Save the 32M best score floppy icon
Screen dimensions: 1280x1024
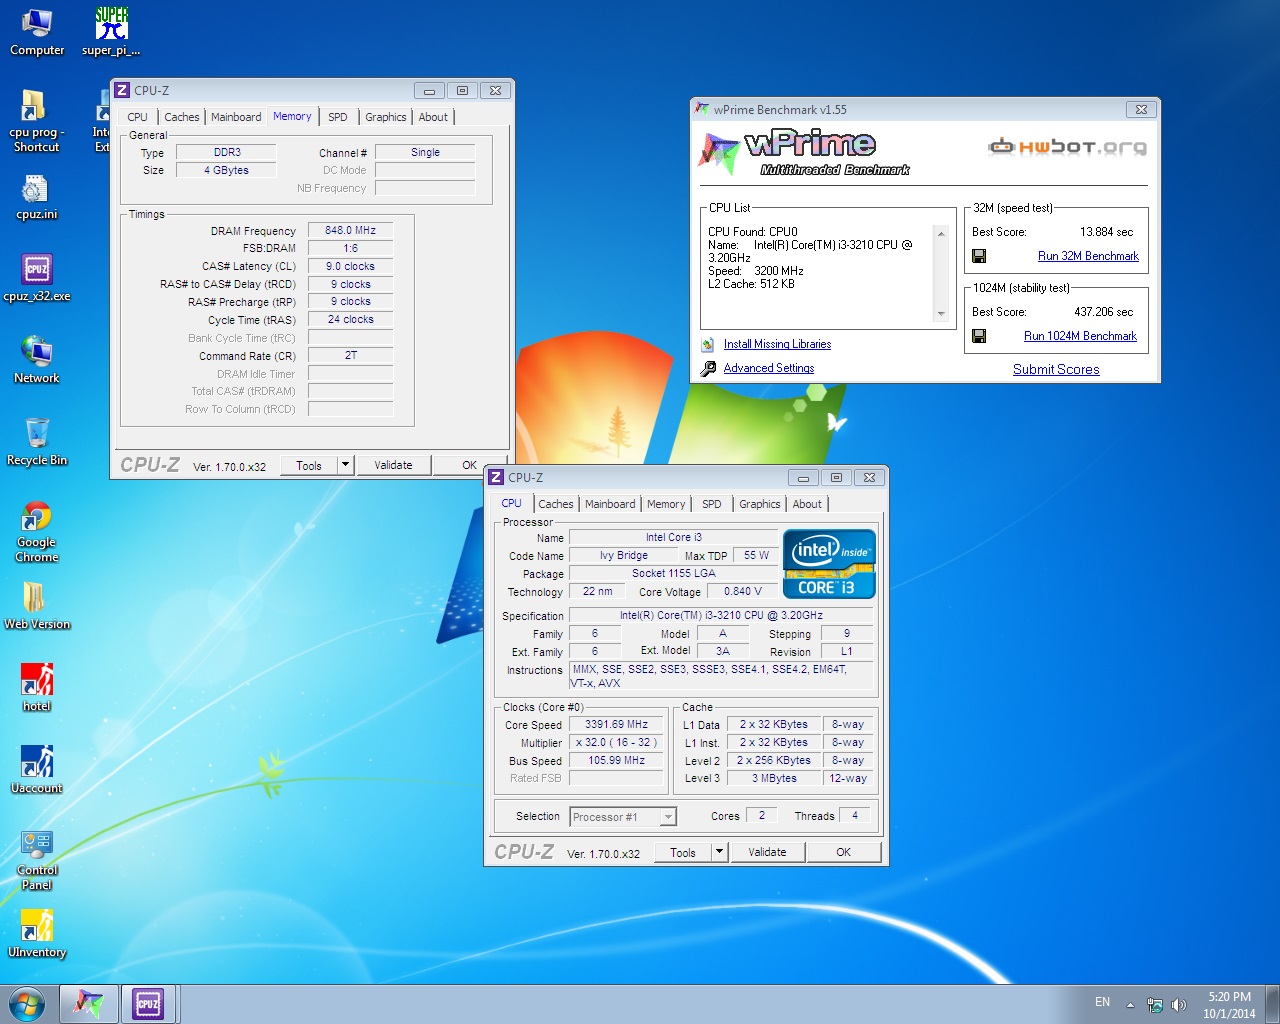tap(979, 256)
